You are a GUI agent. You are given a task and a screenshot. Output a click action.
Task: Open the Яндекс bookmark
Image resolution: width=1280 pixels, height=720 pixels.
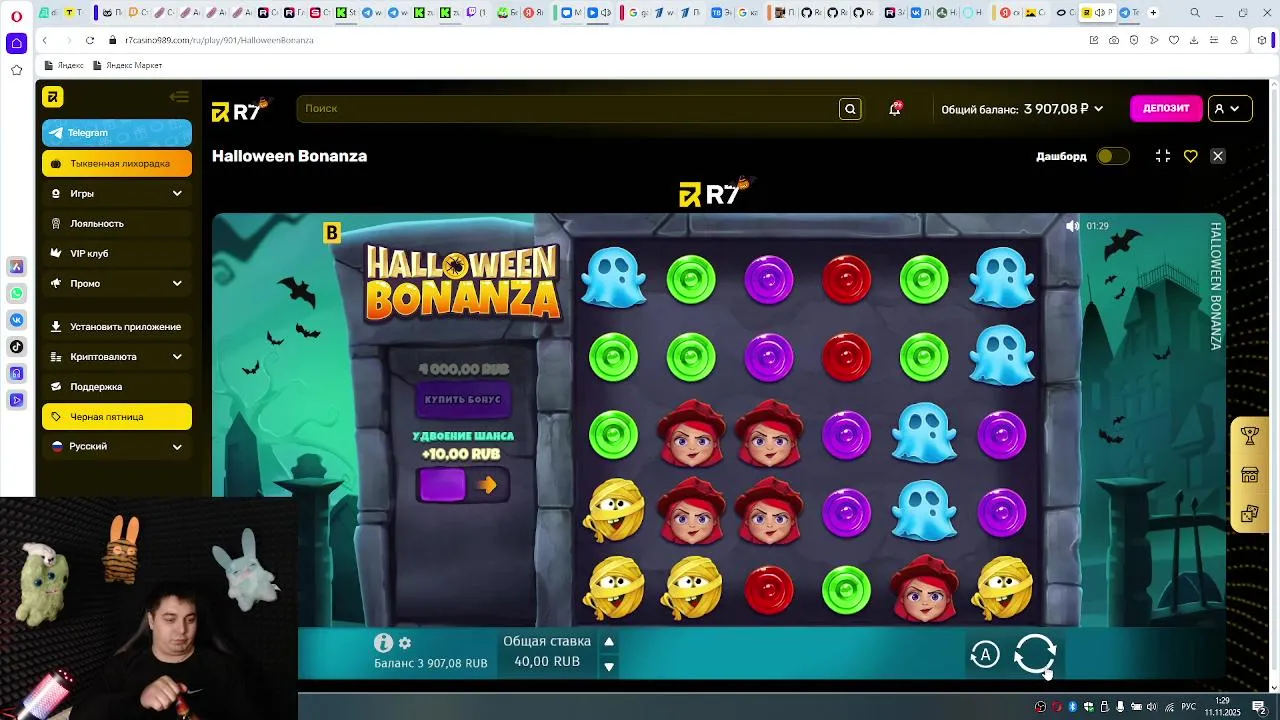(64, 65)
